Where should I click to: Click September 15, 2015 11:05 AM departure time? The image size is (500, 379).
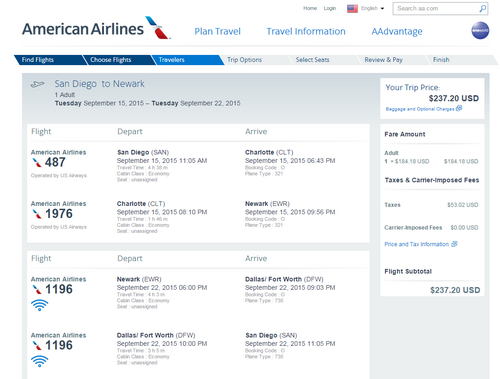(x=162, y=161)
